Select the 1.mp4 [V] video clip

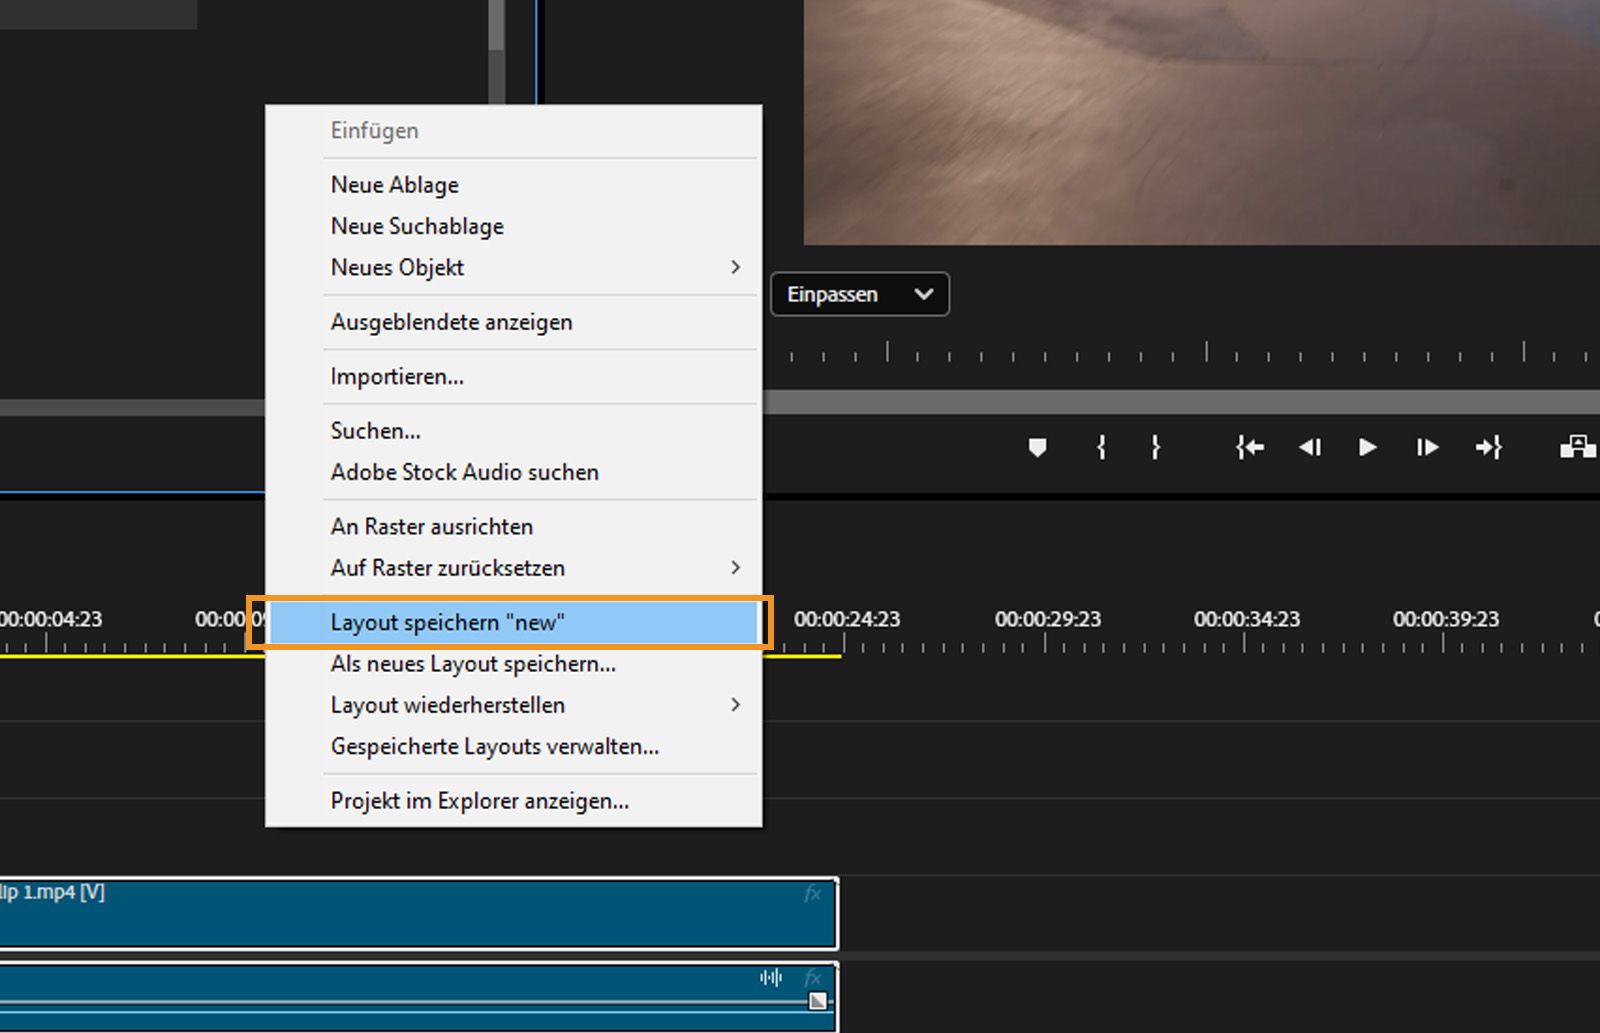pyautogui.click(x=418, y=914)
